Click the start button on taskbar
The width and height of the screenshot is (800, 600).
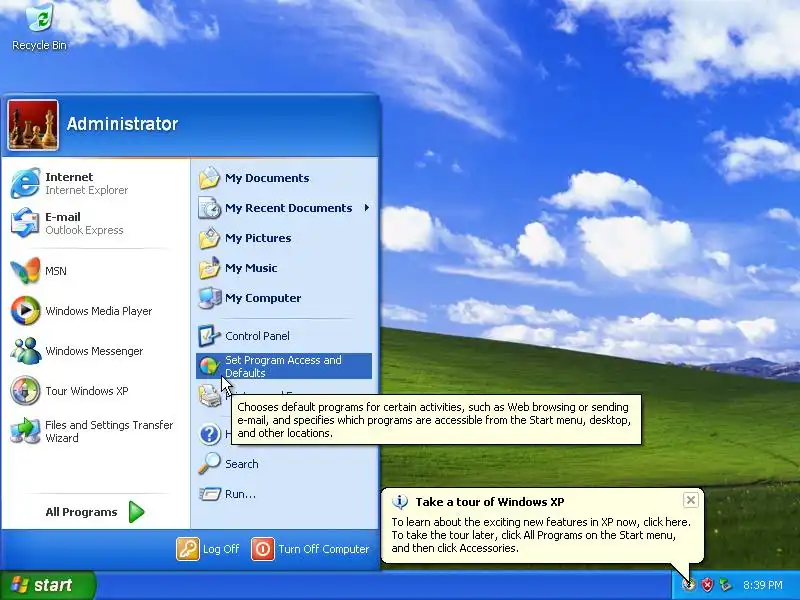coord(47,585)
